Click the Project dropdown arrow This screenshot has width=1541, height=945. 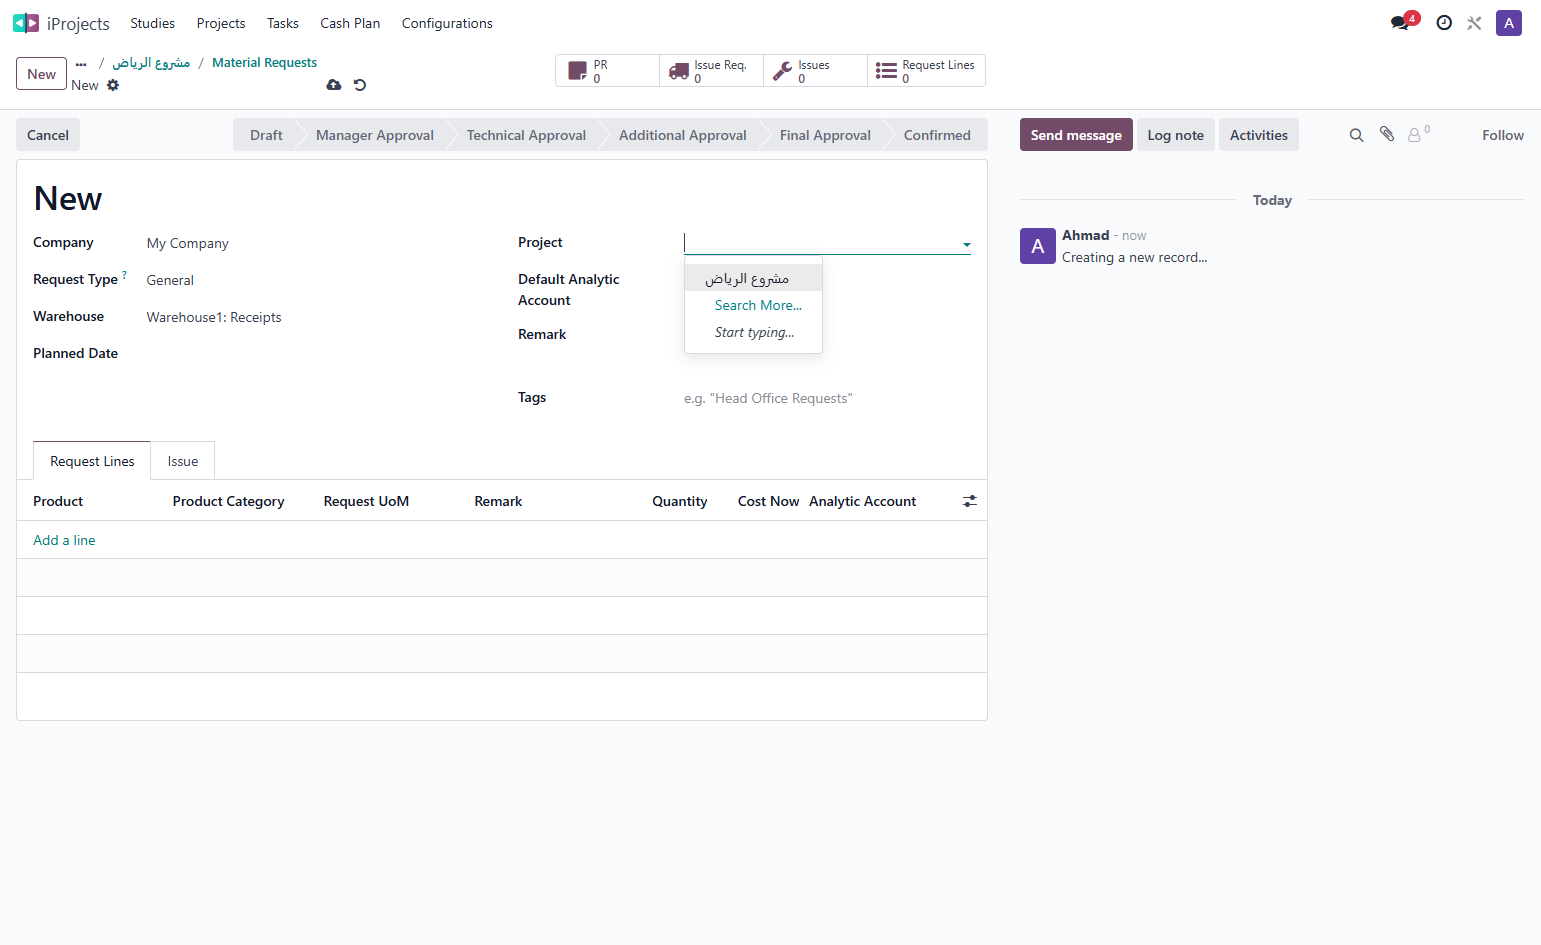[x=966, y=244]
